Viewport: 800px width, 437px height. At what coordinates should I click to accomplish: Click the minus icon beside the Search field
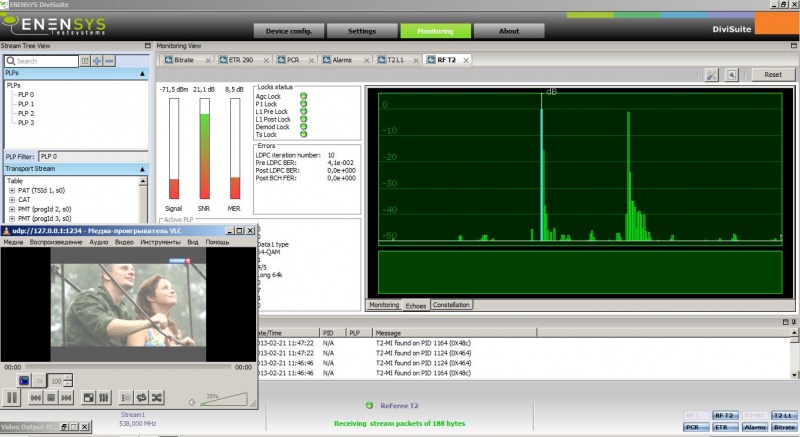[109, 61]
